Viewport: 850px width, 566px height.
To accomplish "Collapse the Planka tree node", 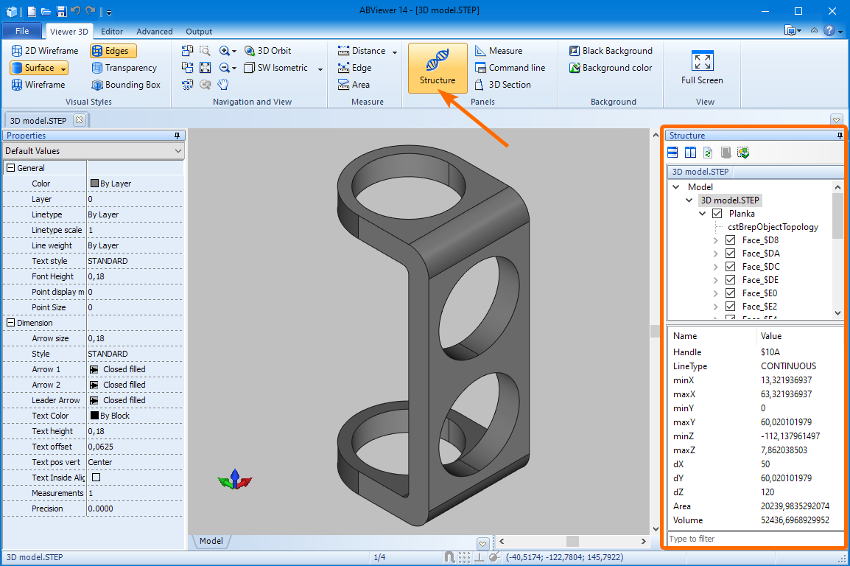I will (703, 214).
